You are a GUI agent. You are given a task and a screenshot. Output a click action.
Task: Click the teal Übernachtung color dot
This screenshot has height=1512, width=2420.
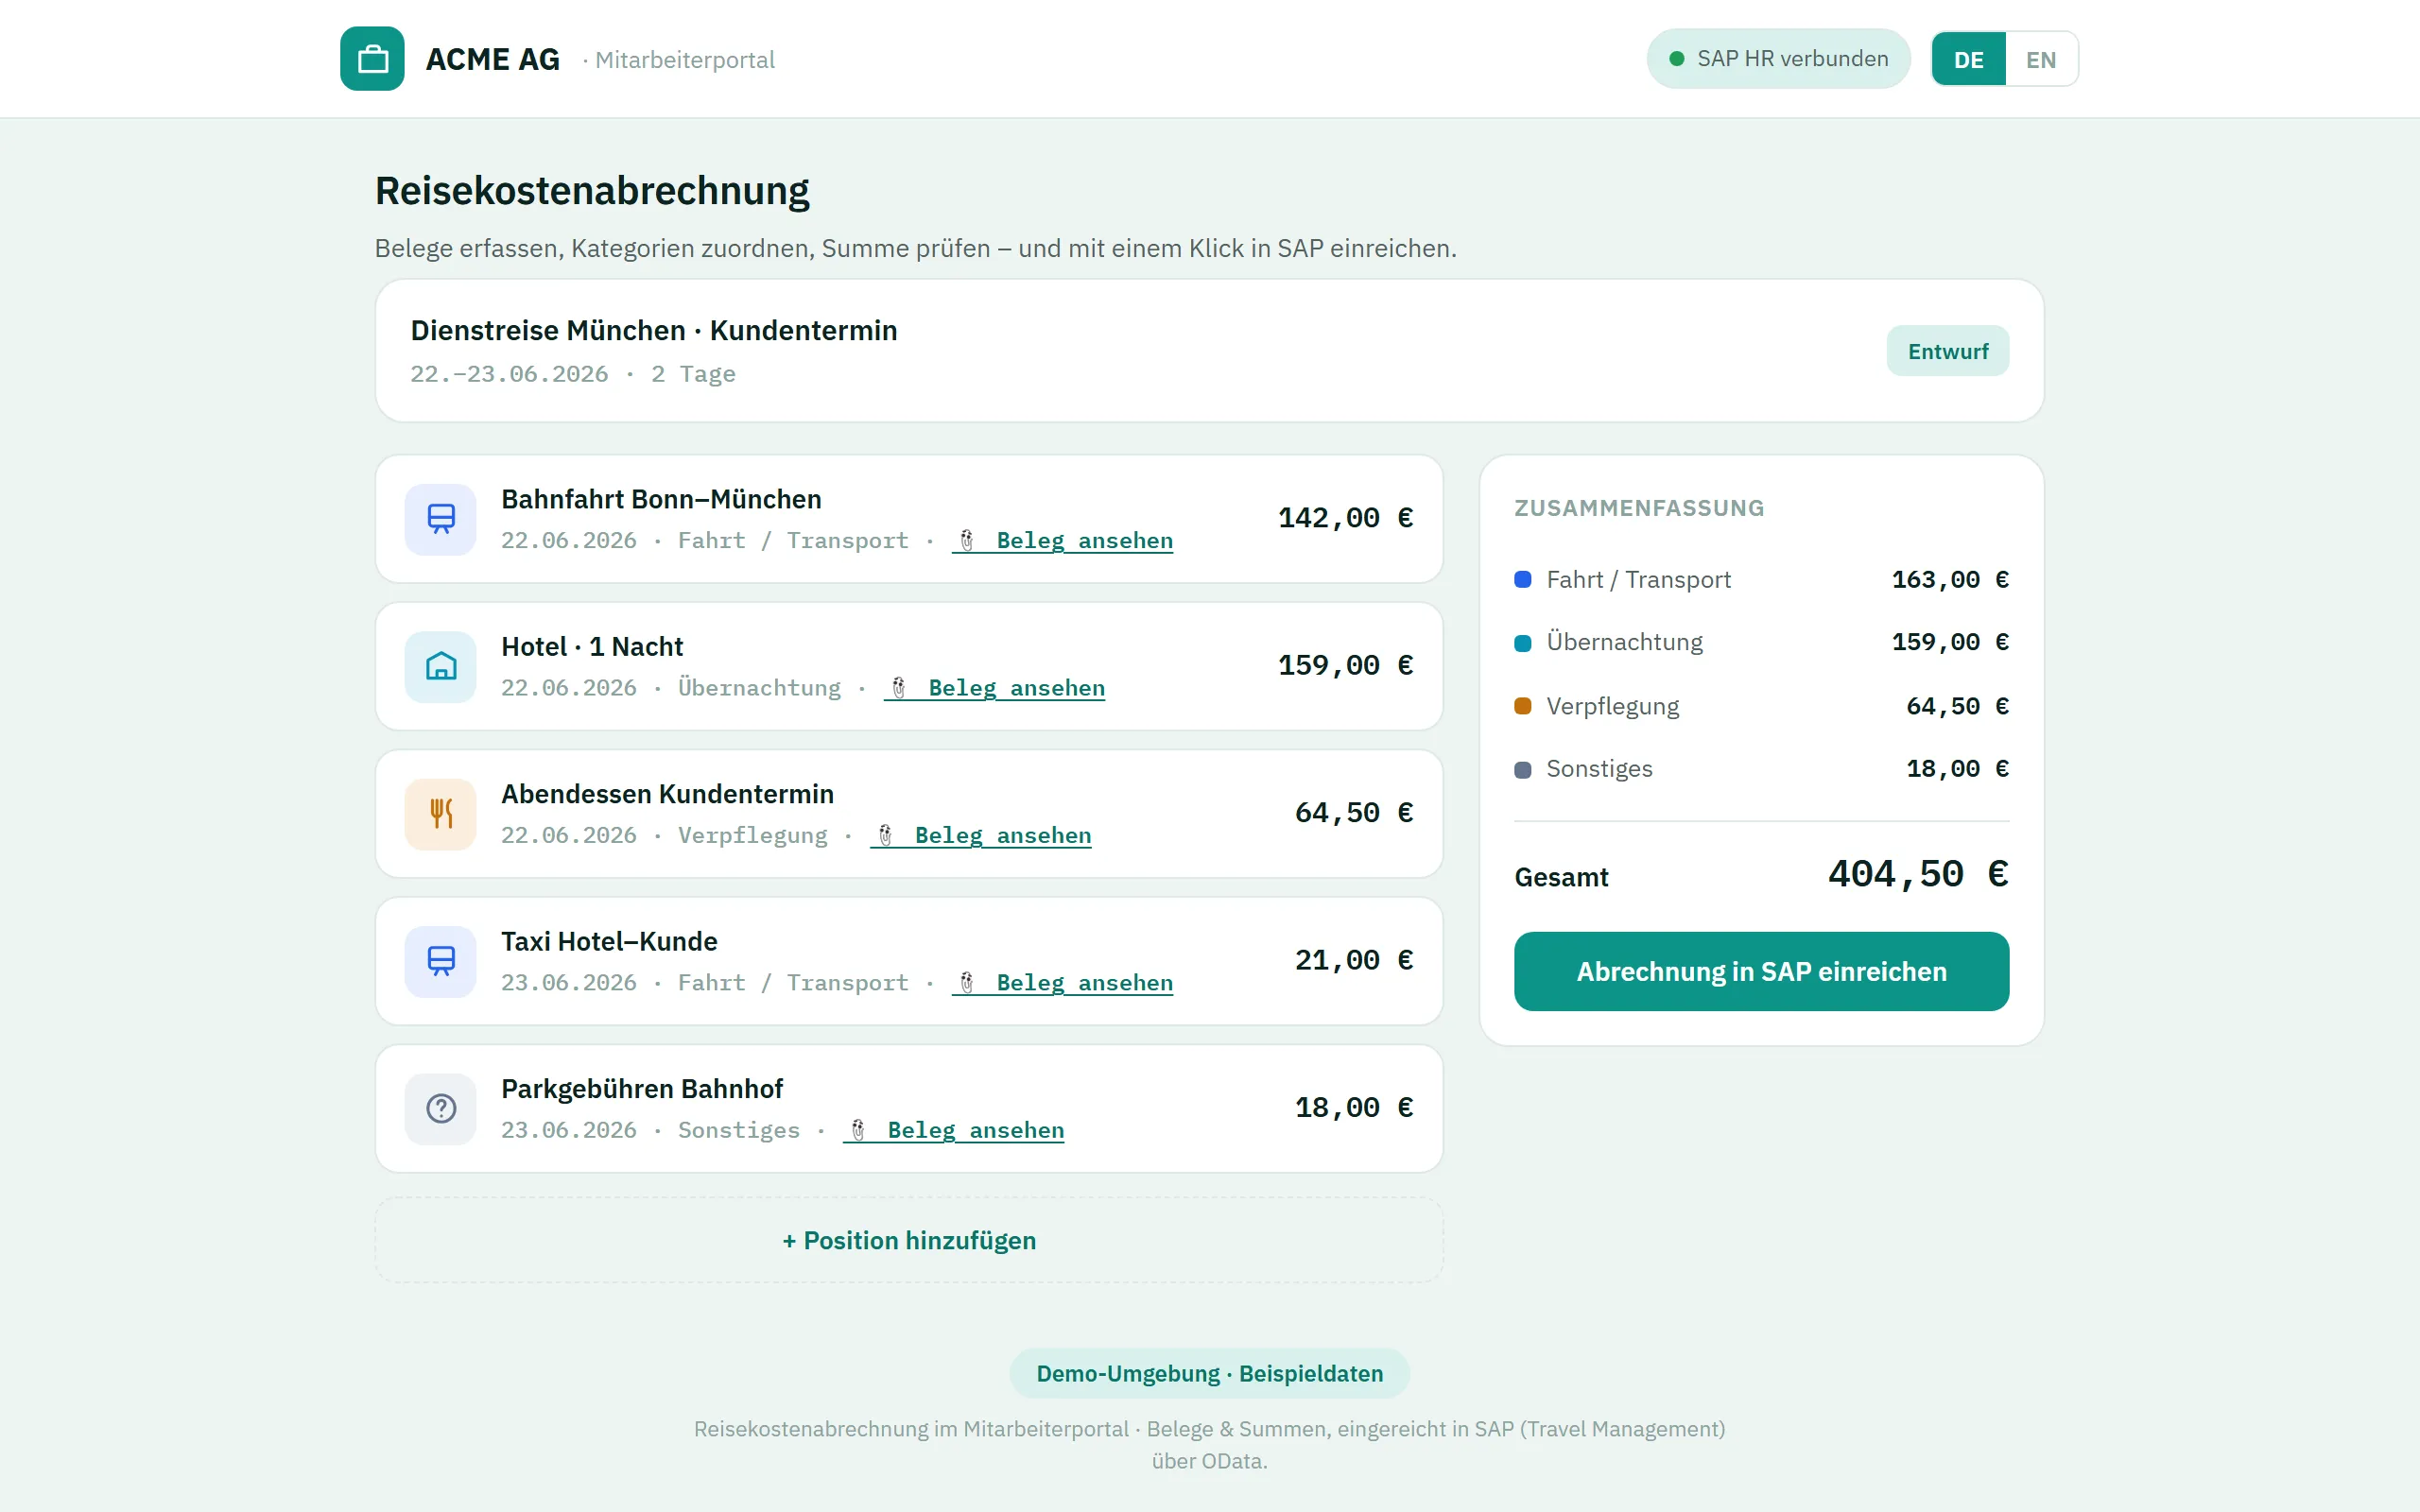tap(1523, 643)
